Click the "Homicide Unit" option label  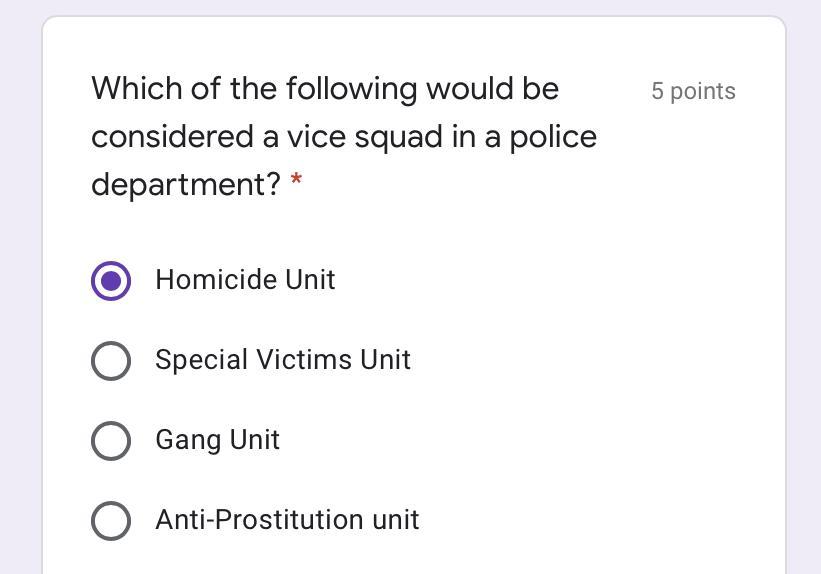coord(245,280)
